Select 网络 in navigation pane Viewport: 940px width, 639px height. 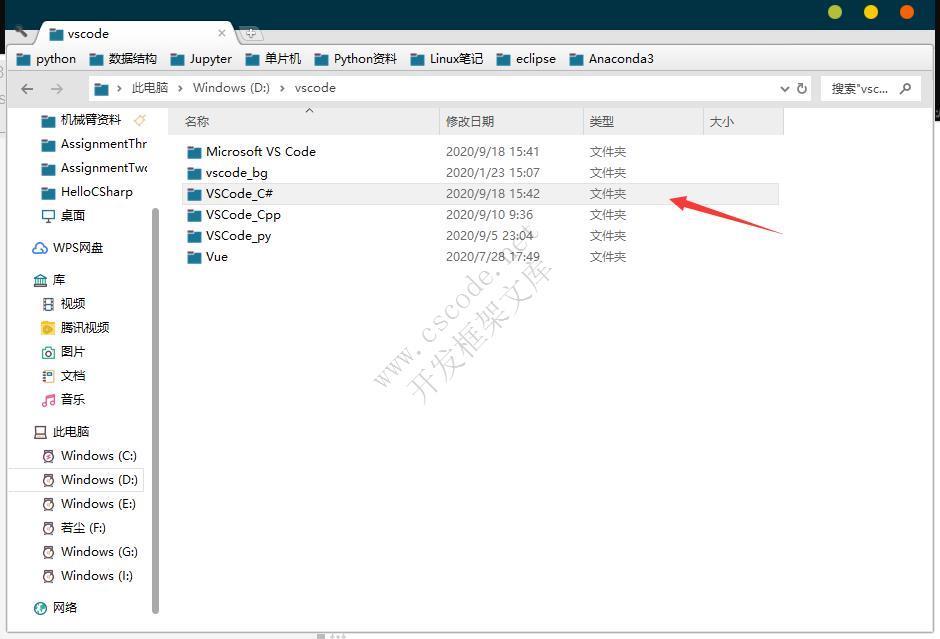(56, 607)
